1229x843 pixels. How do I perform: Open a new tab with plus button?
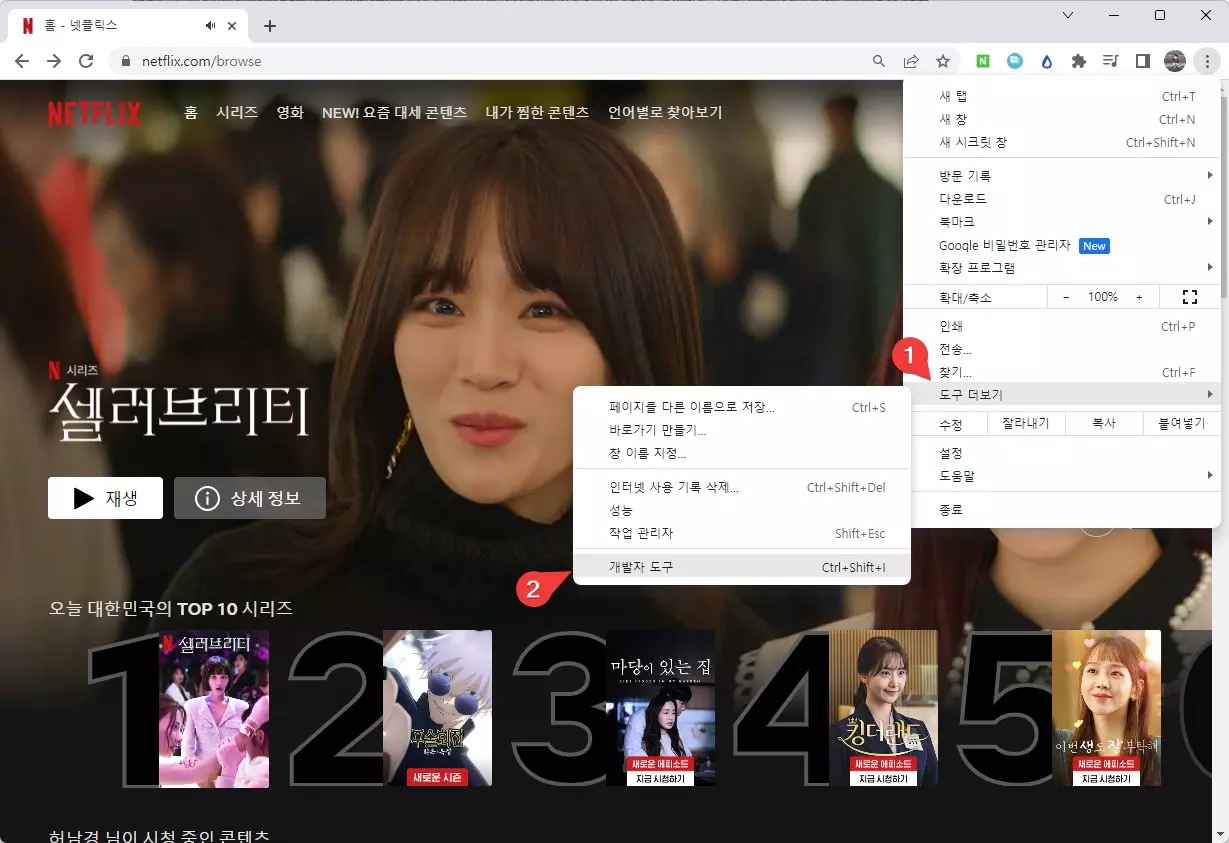(269, 26)
